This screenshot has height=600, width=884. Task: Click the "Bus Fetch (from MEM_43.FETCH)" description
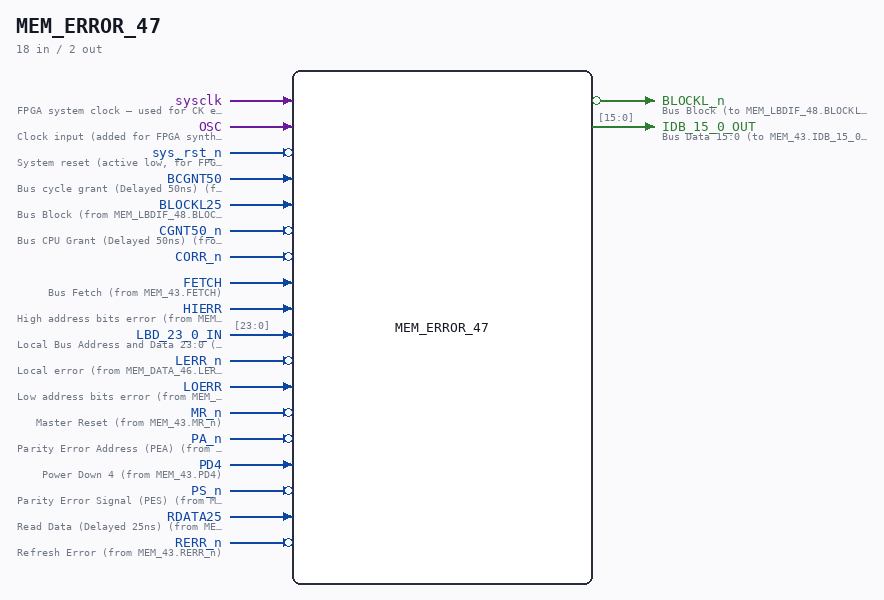click(x=135, y=293)
